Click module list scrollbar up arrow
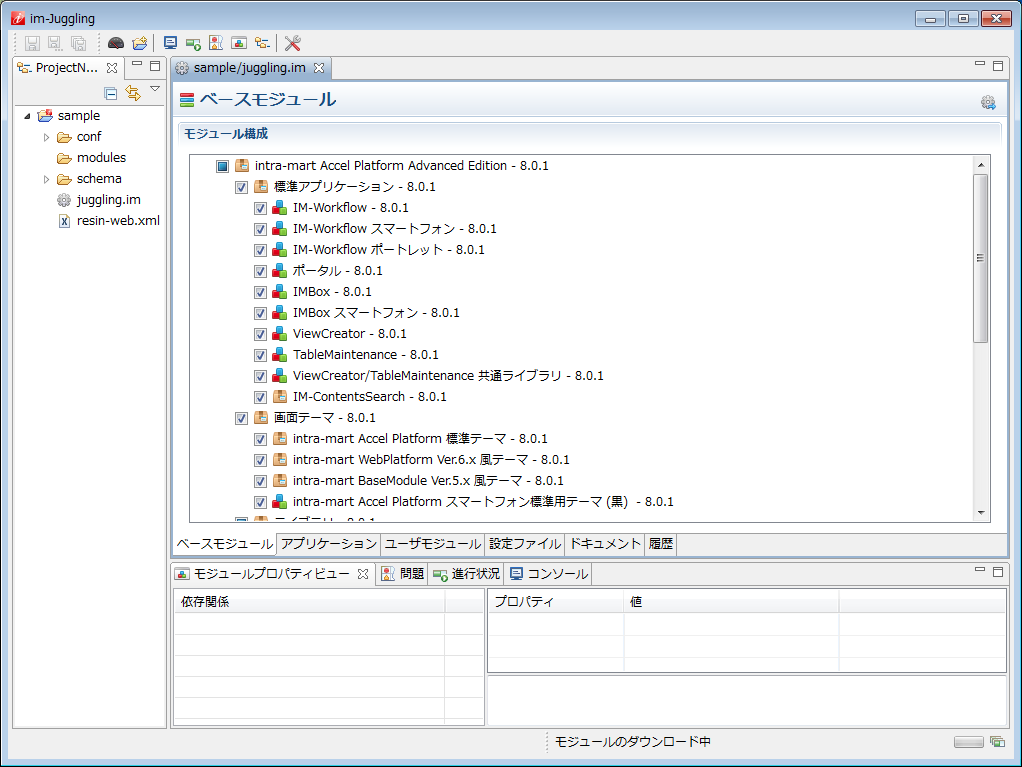The image size is (1022, 767). [x=981, y=166]
